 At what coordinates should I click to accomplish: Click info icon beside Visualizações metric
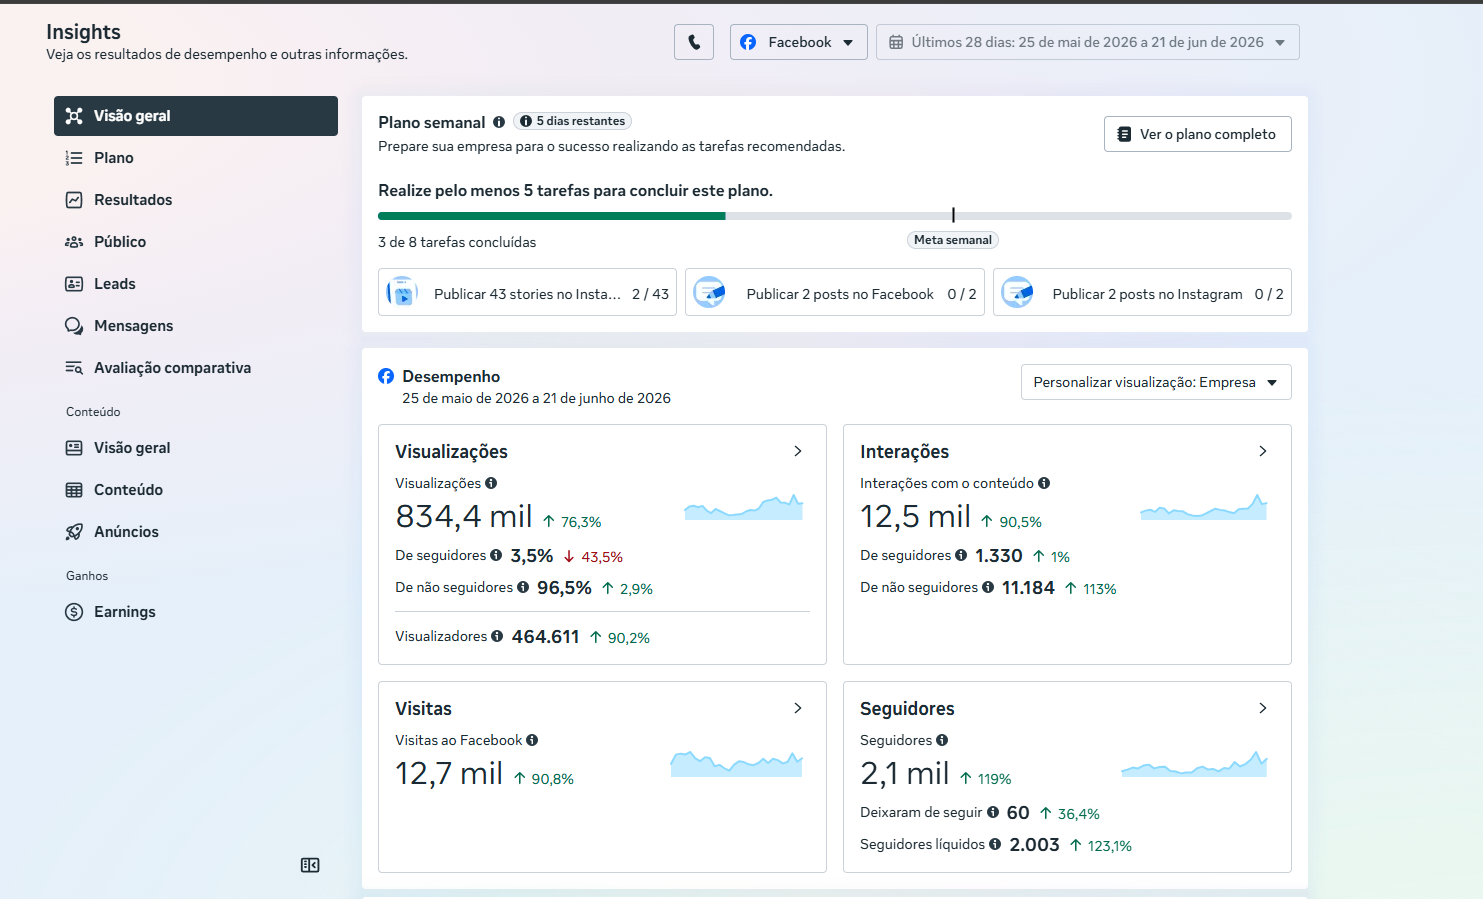(491, 483)
